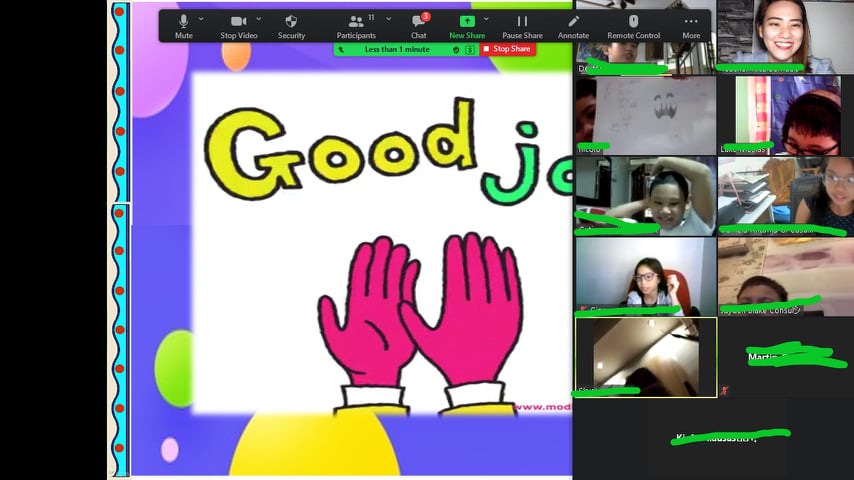Open Chat with 3 unread messages

[419, 26]
